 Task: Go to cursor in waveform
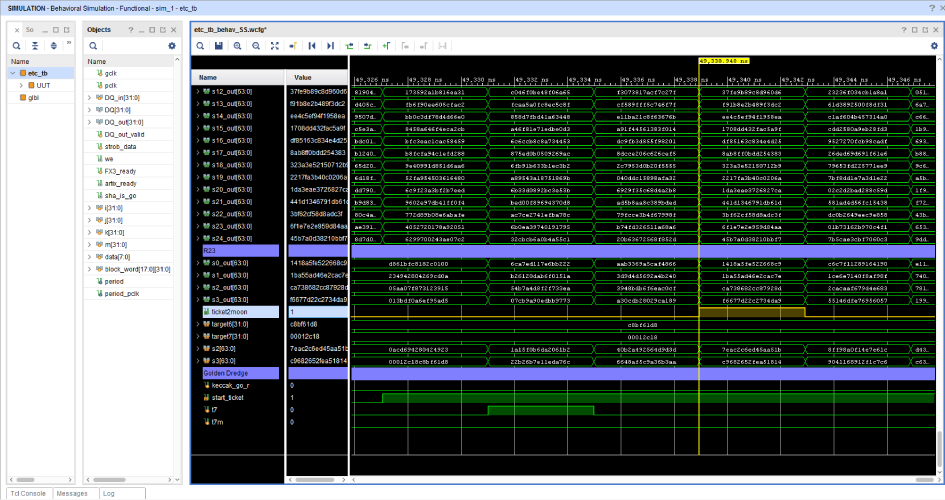pyautogui.click(x=293, y=46)
